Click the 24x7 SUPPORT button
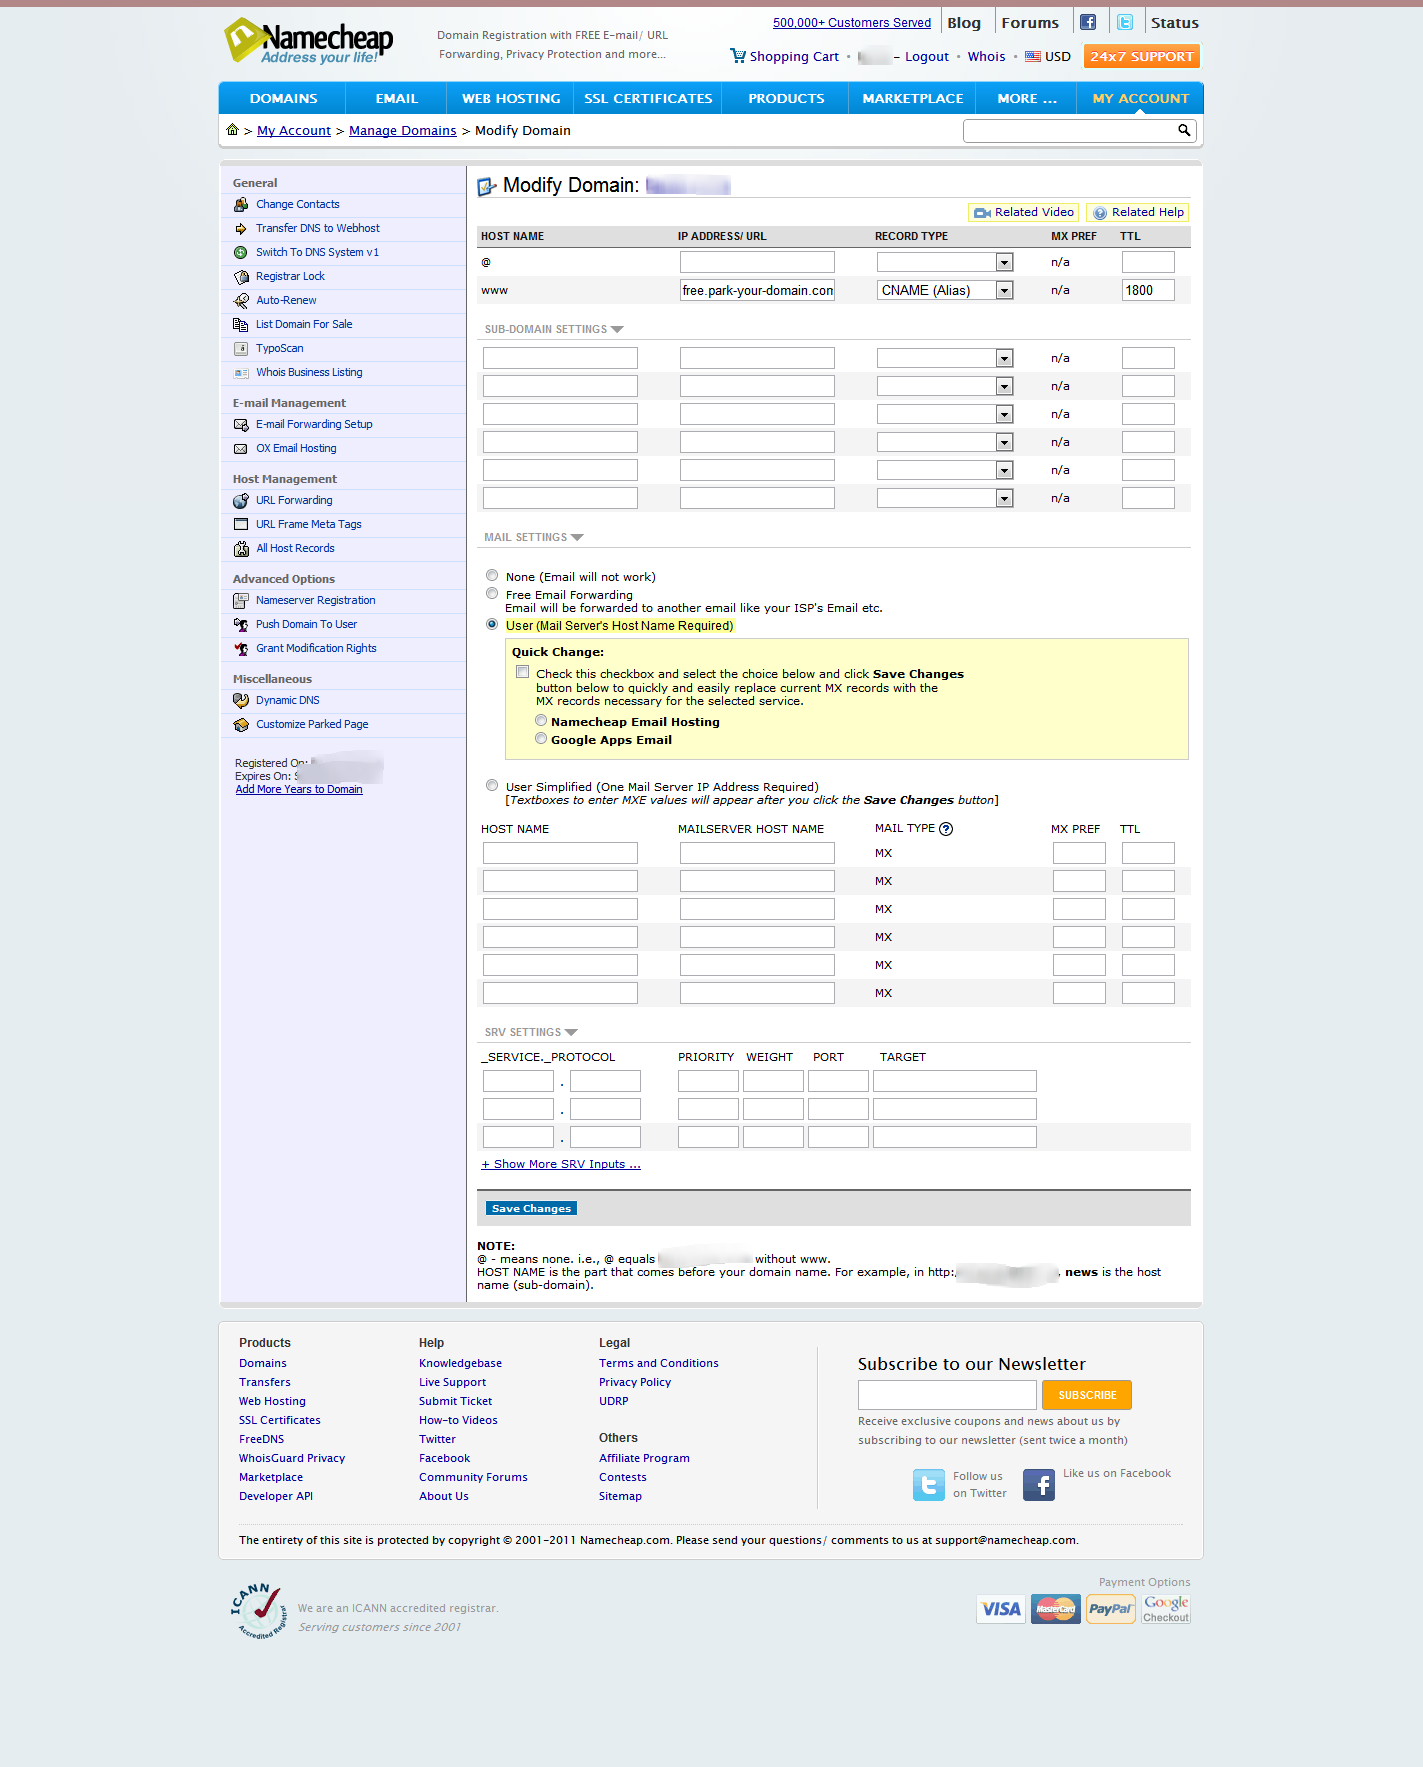 (1141, 56)
